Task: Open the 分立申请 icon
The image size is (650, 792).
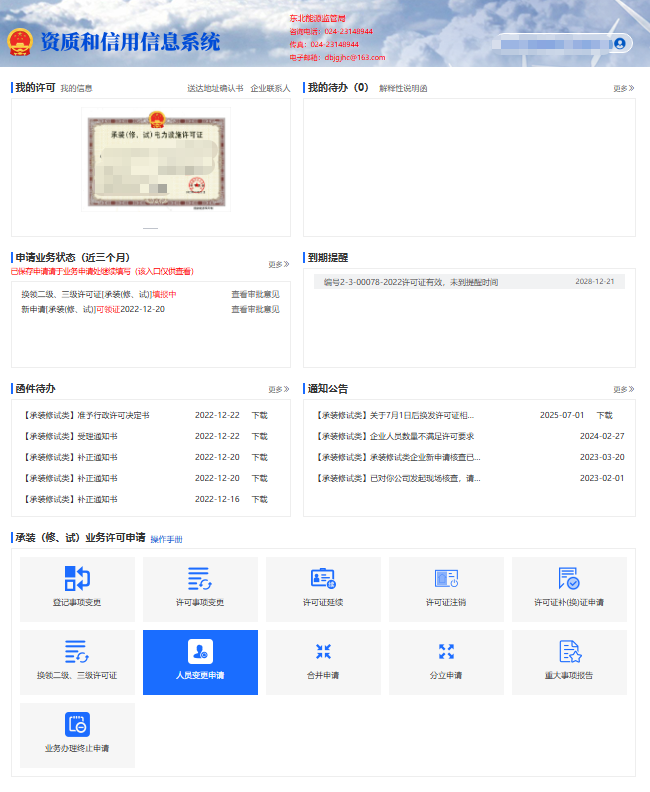Action: [x=446, y=652]
